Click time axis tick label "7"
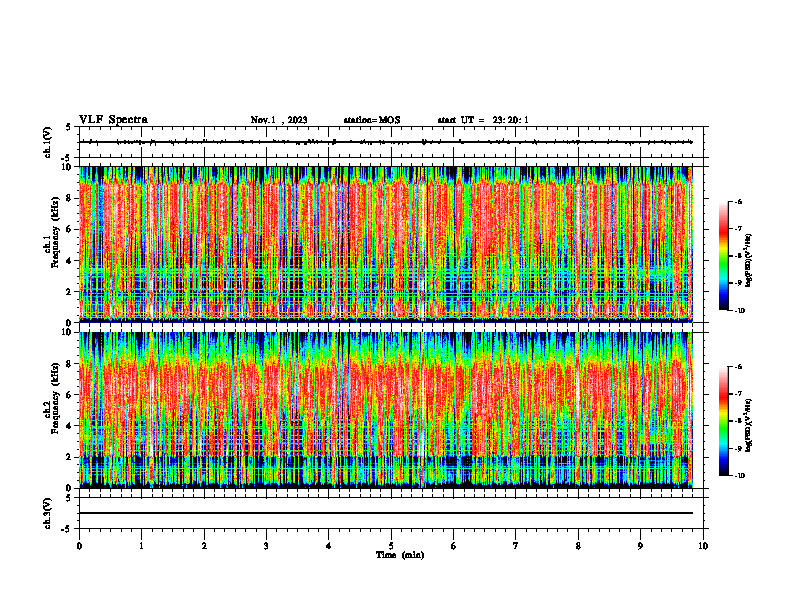The height and width of the screenshot is (612, 792). point(516,546)
